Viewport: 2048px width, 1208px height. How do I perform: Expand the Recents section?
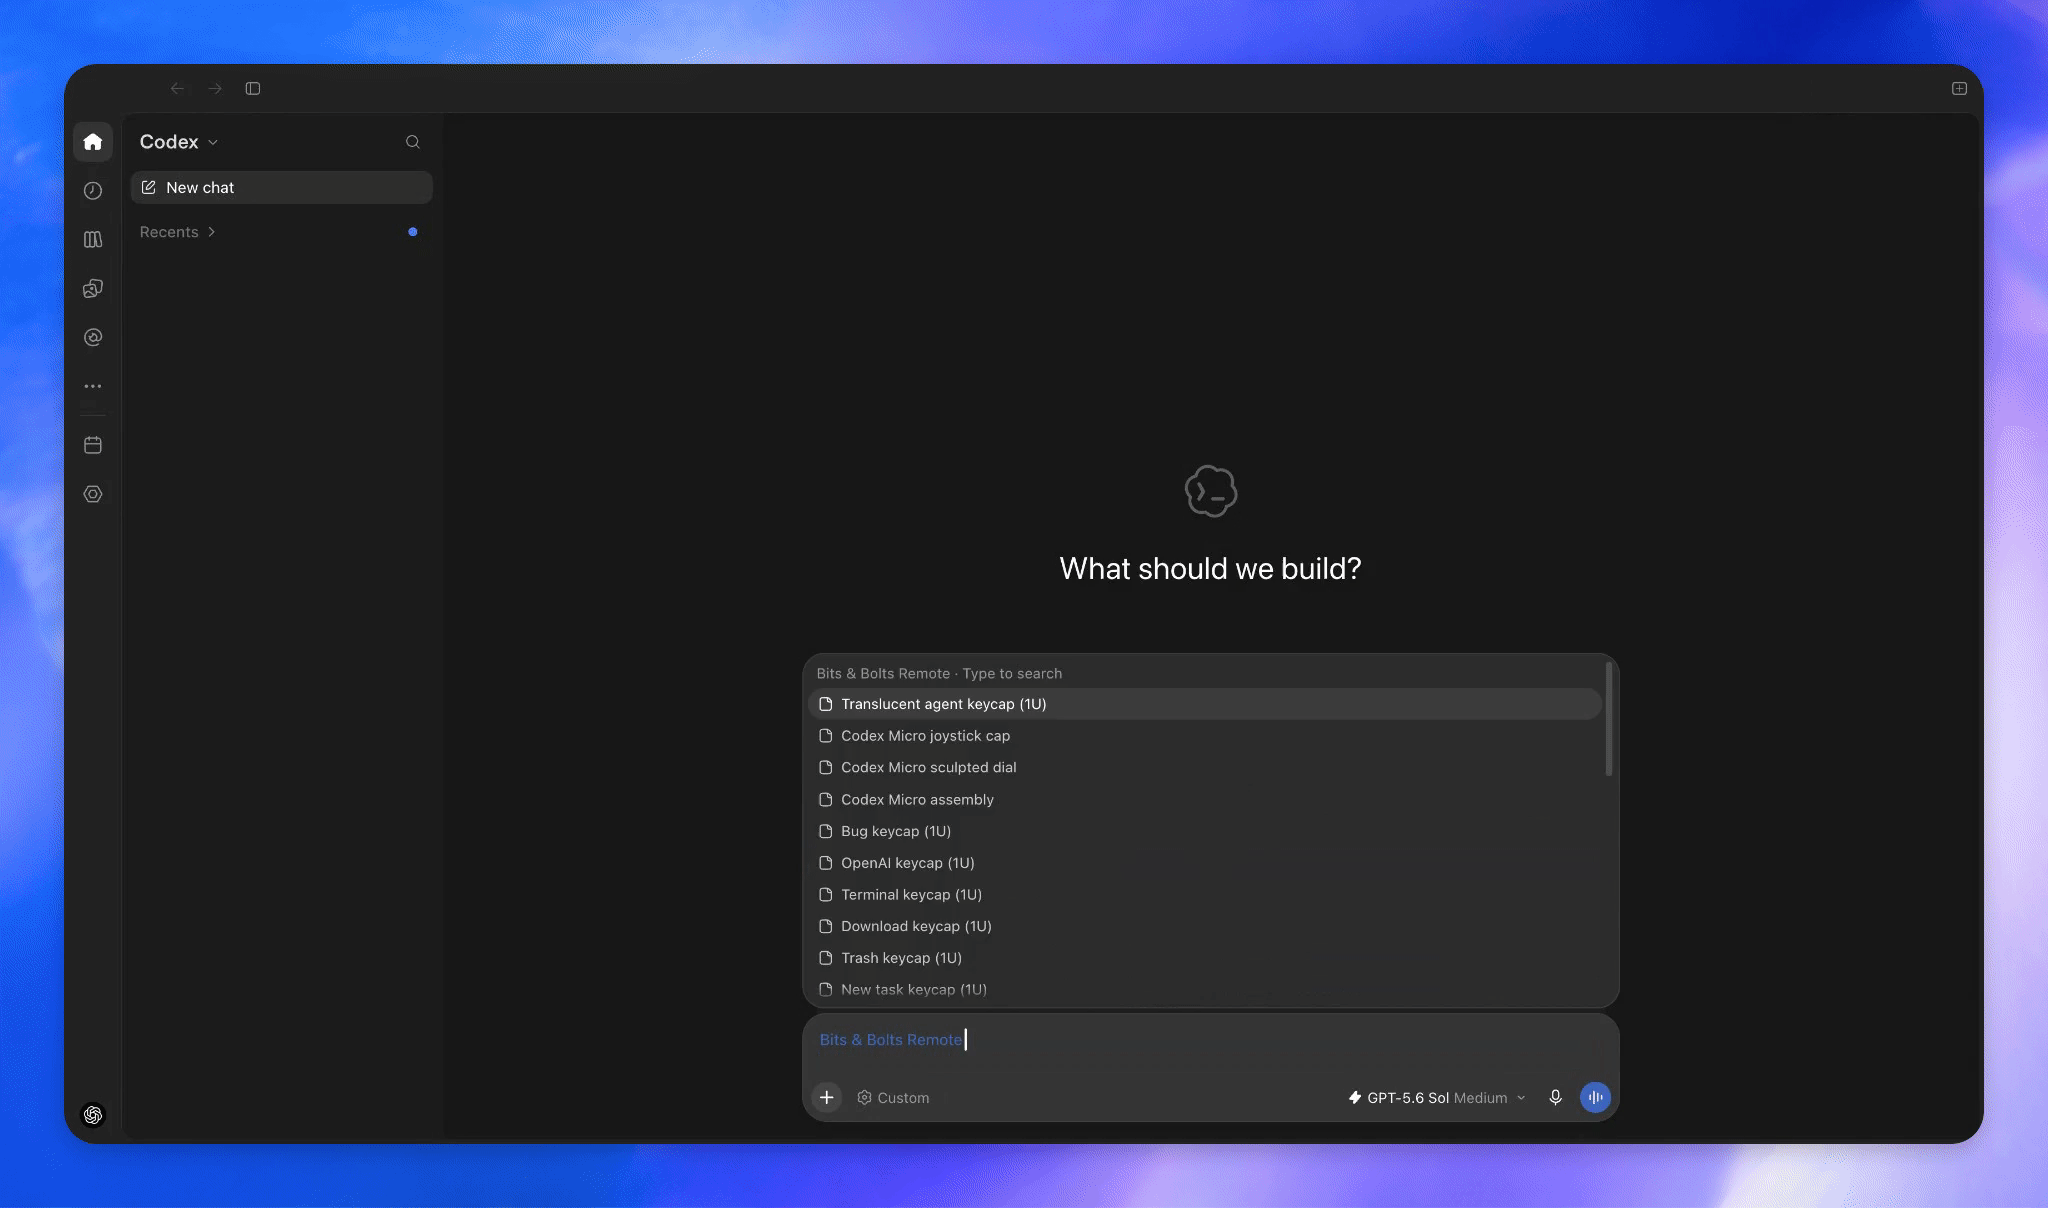click(178, 232)
